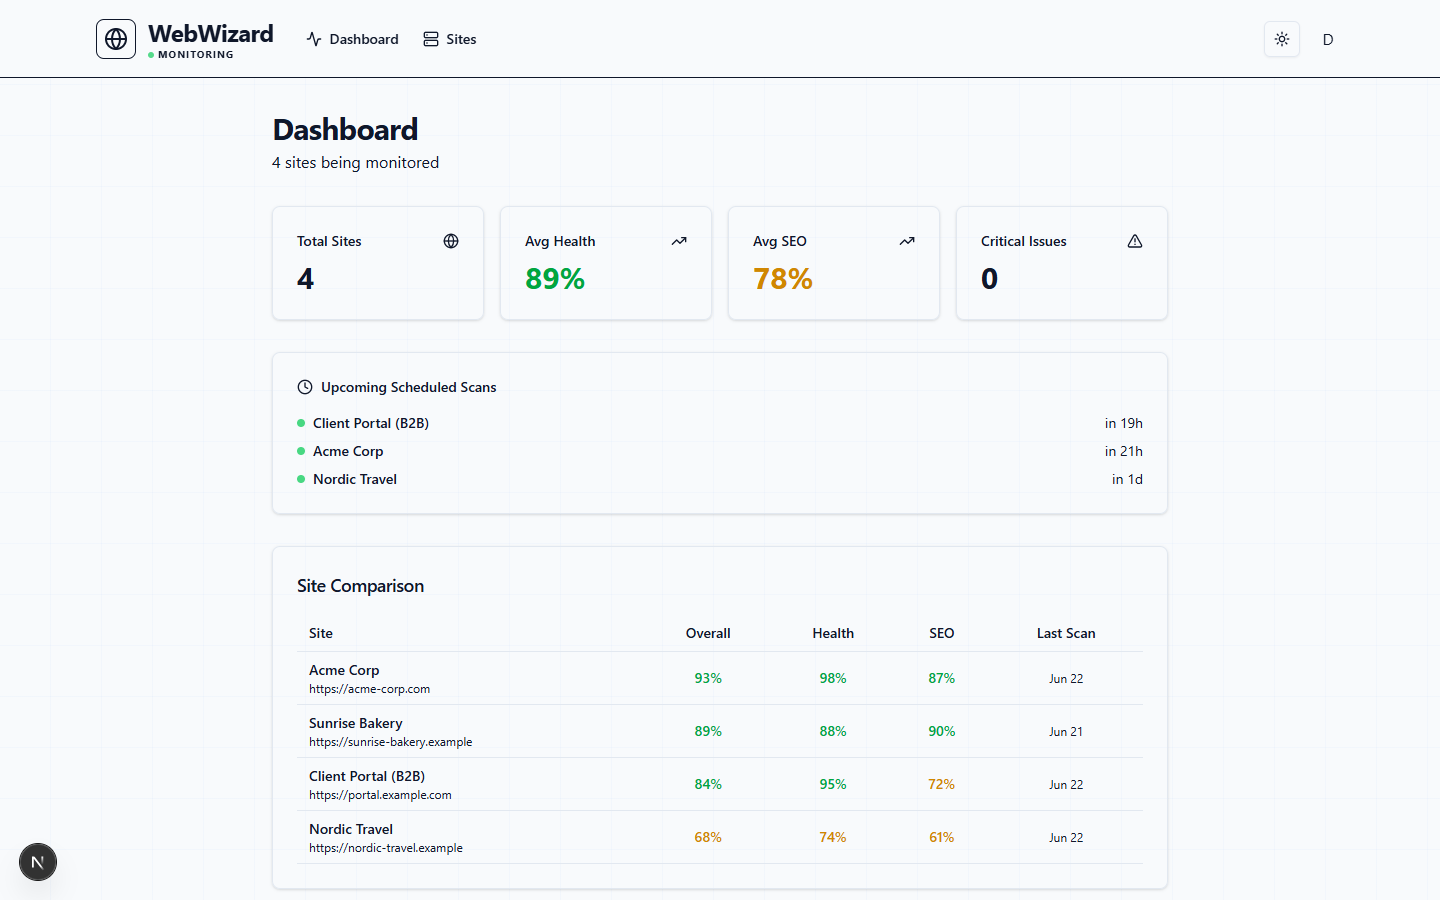1440x900 pixels.
Task: Click the WebWizard brand title
Action: click(x=211, y=33)
